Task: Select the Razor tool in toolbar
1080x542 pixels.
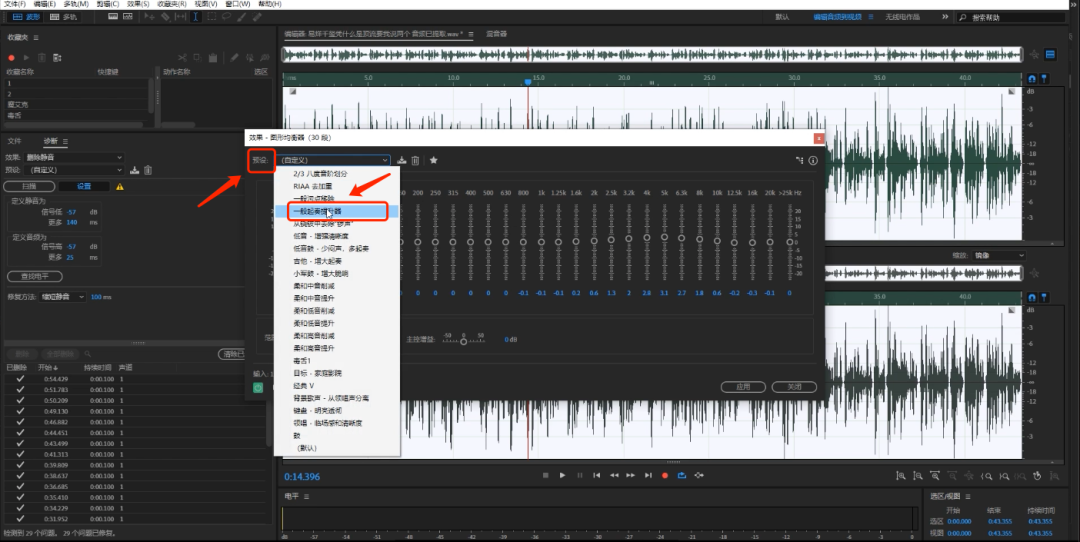Action: pos(165,17)
